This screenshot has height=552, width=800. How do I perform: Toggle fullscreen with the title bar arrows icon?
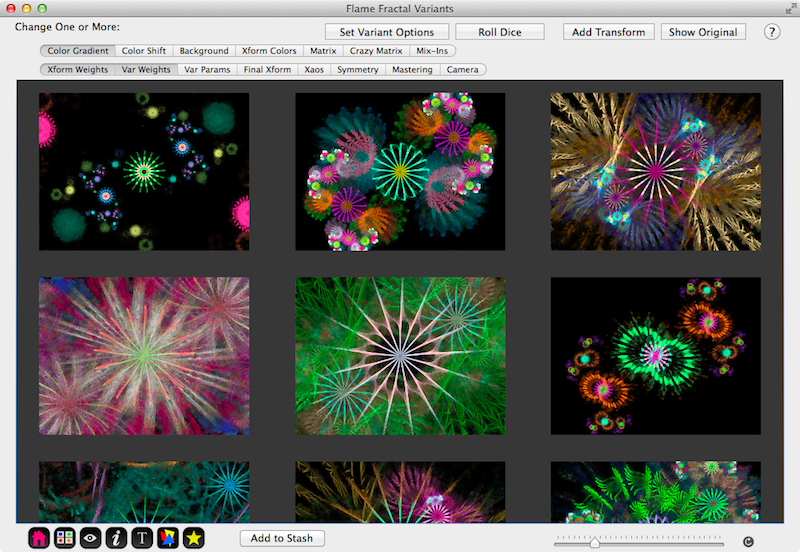pos(790,9)
